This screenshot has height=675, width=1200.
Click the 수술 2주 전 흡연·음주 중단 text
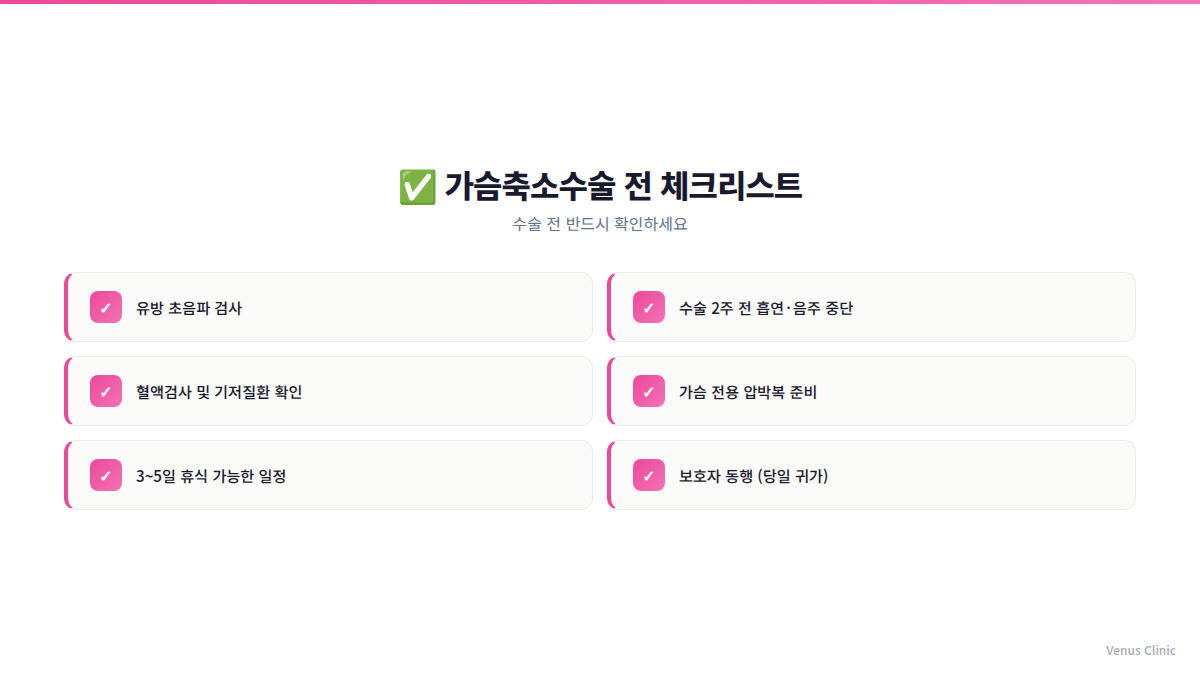click(765, 308)
